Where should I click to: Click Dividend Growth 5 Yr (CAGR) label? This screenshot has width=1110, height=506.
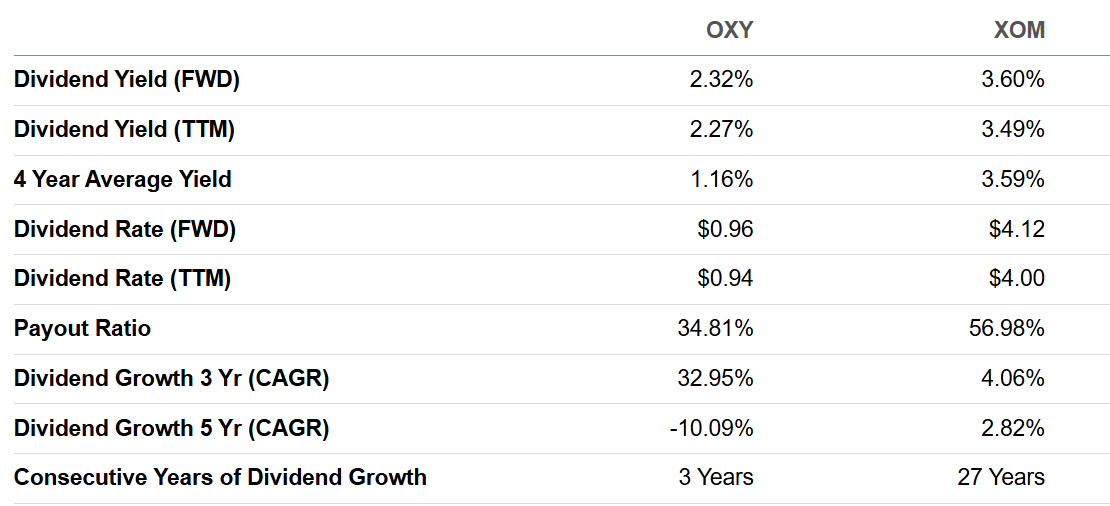(x=172, y=429)
